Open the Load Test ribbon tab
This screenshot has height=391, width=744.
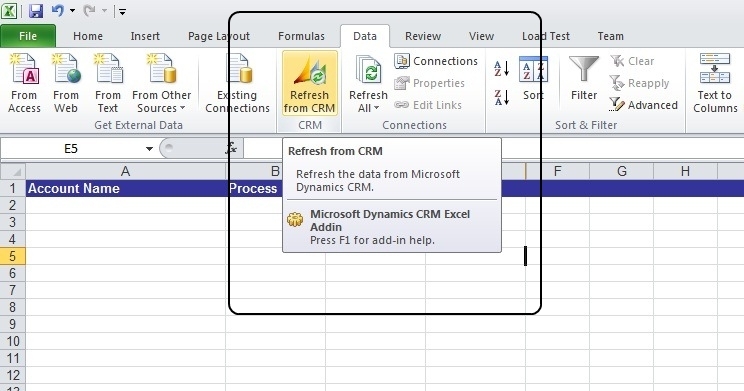pyautogui.click(x=546, y=36)
